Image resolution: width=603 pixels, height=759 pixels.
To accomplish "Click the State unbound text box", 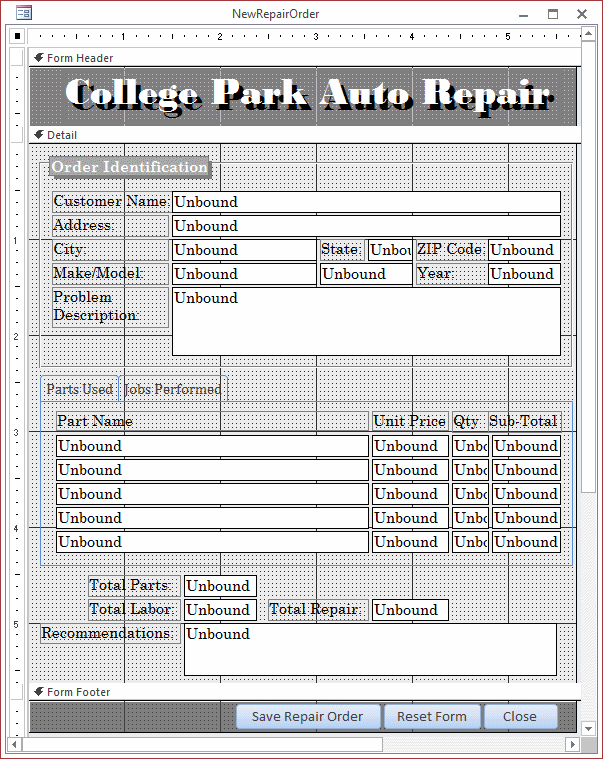I will click(x=390, y=250).
